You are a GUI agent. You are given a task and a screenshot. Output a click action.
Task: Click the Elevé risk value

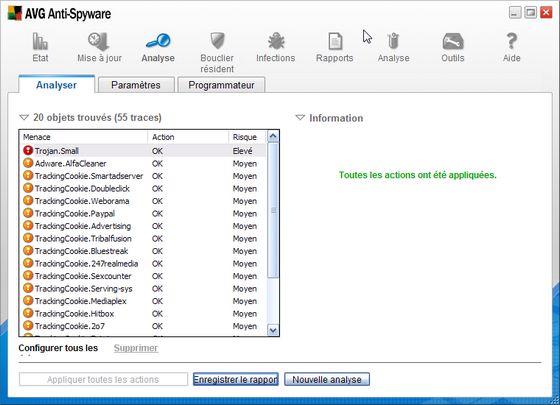(242, 151)
